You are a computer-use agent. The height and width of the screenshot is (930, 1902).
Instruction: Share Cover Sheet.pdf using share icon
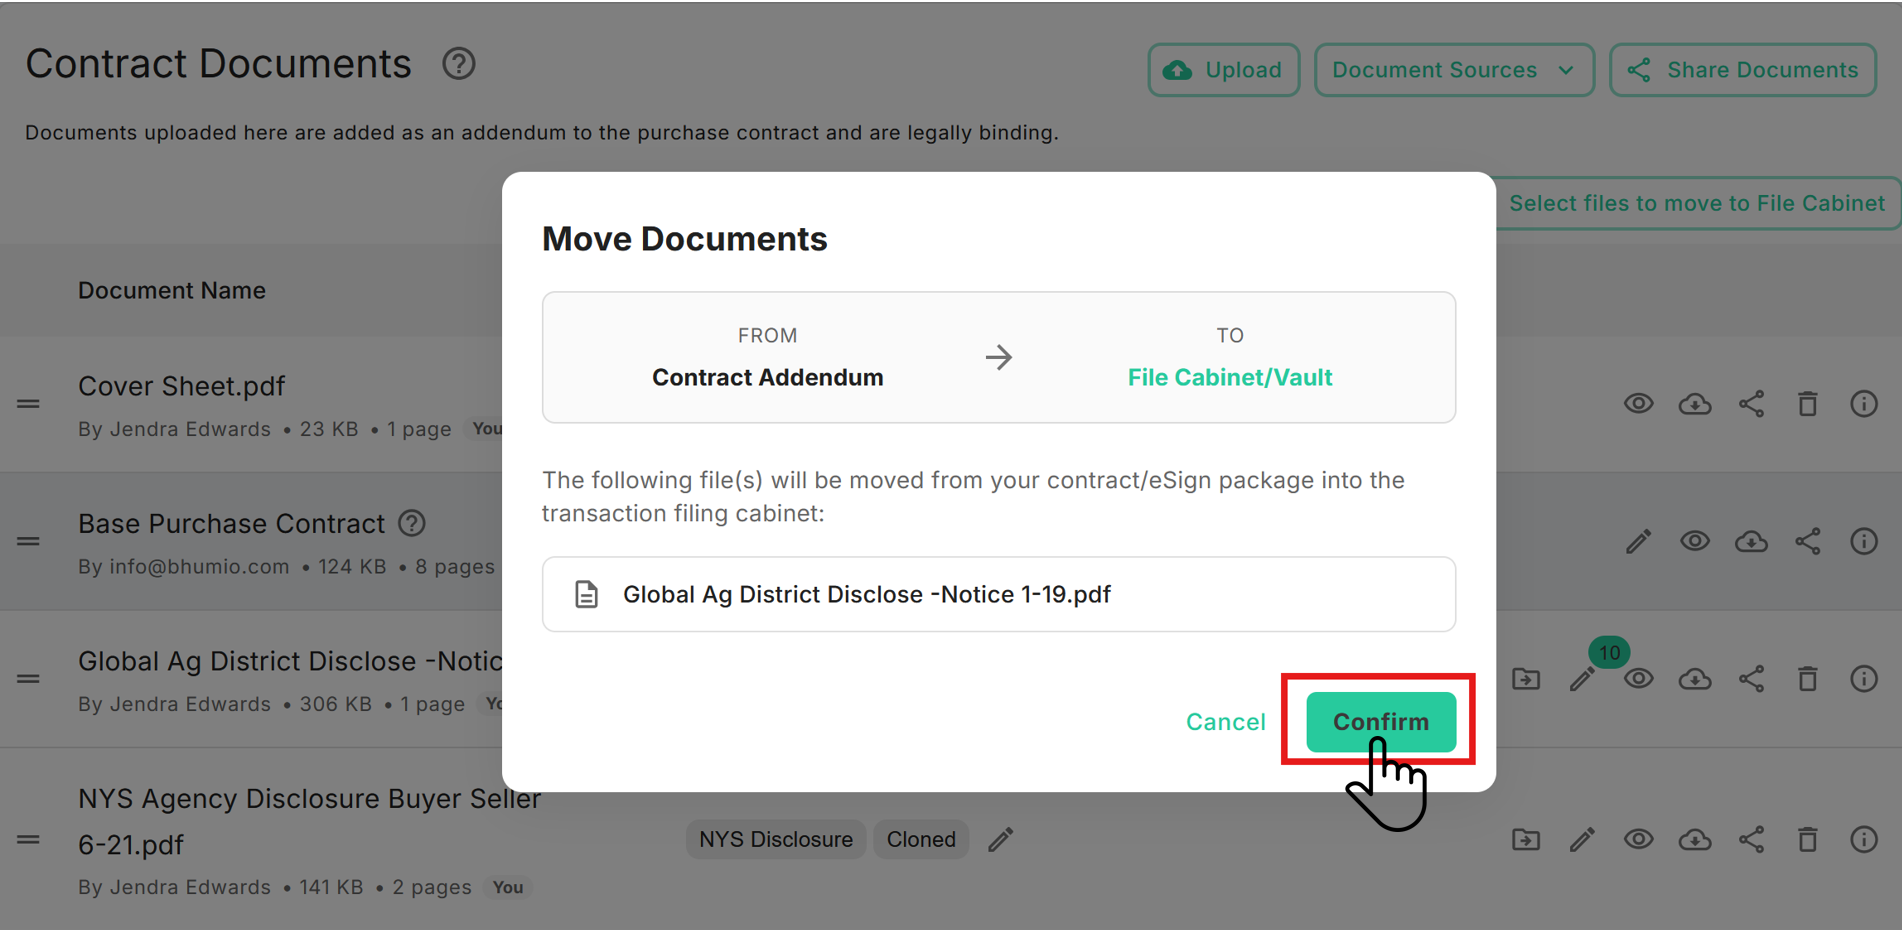1751,404
